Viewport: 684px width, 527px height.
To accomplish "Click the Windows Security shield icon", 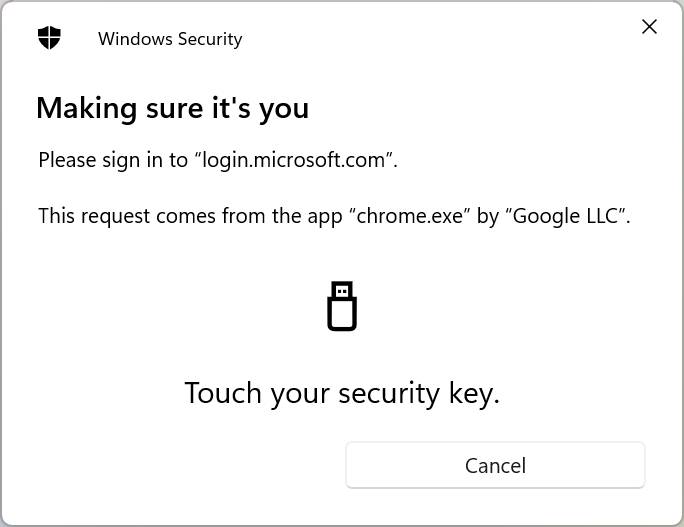I will click(x=49, y=38).
